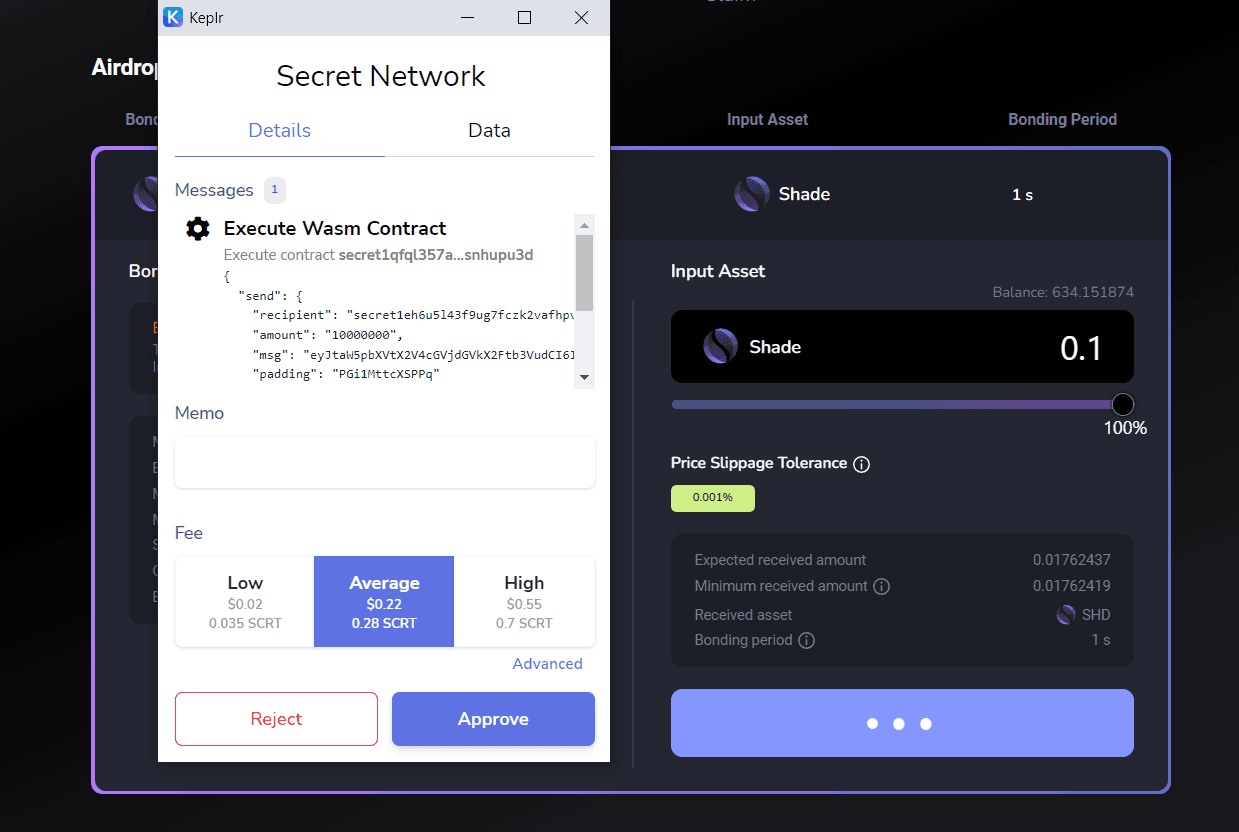Open the Price Slippage Tolerance info icon
Image resolution: width=1239 pixels, height=832 pixels.
tap(862, 464)
